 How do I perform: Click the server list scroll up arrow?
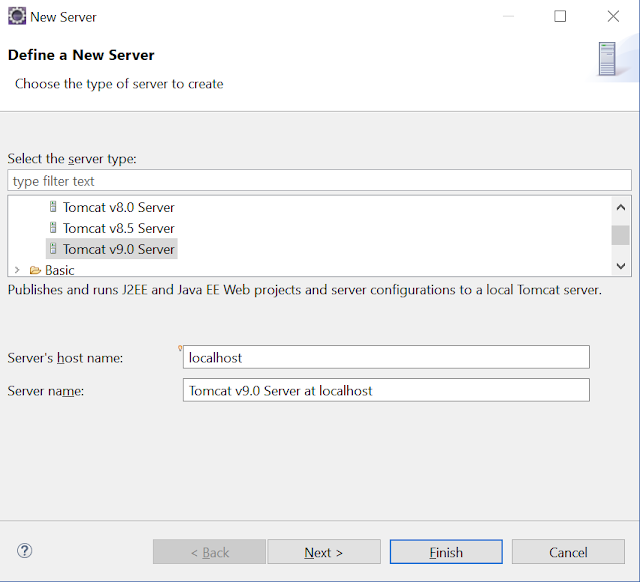(x=621, y=207)
